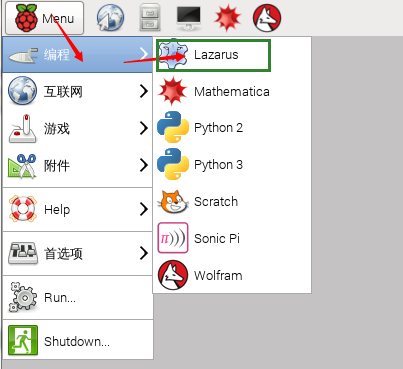The image size is (403, 369).
Task: Open the 编程 programming category
Action: (77, 55)
